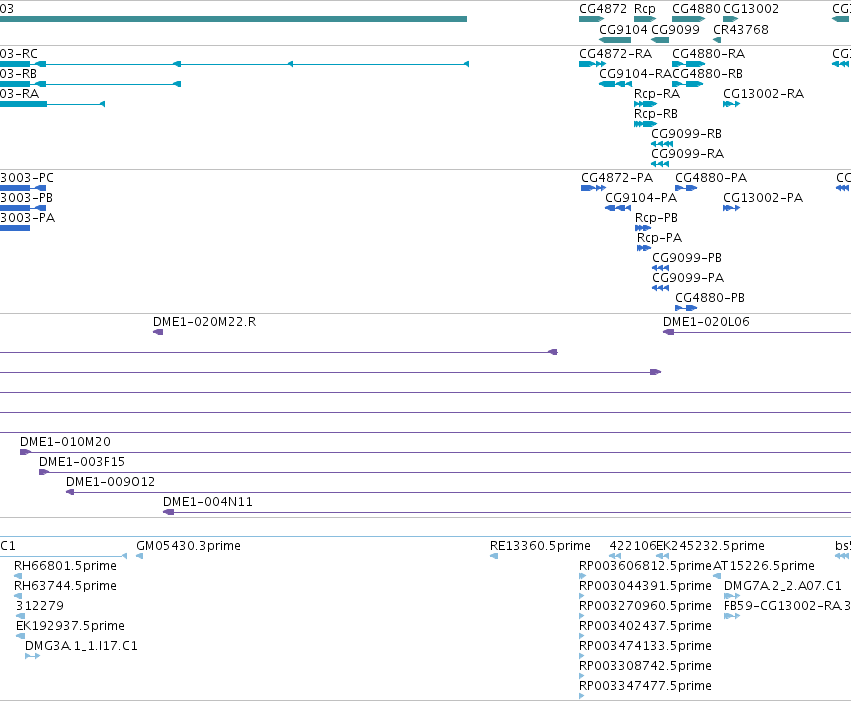Select protein CG4872-PA

tap(593, 188)
